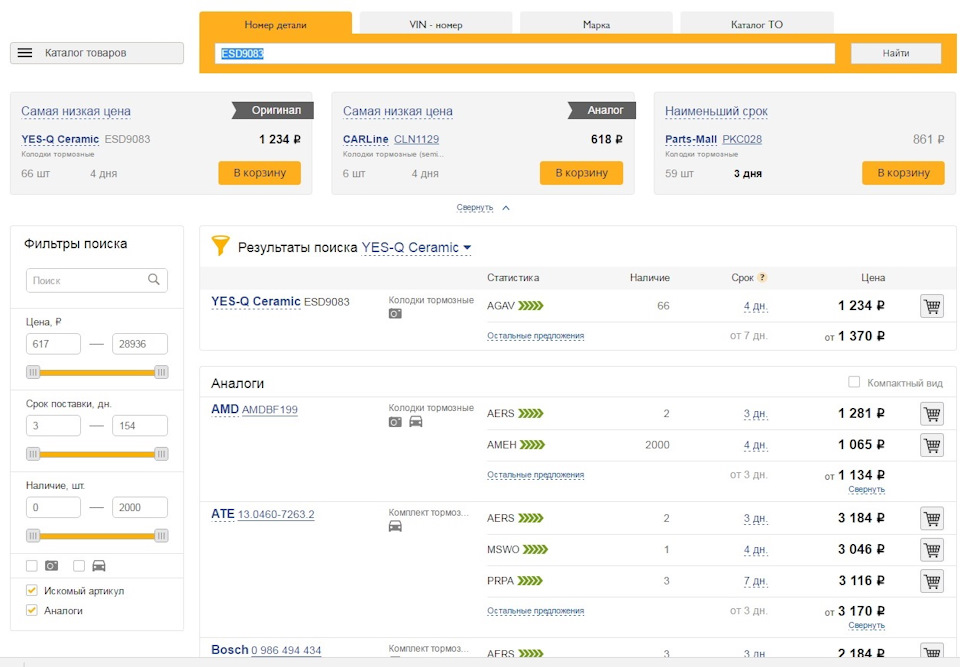Expand Остальные предложения for ATE
Screen dimensions: 960x667
click(x=536, y=611)
